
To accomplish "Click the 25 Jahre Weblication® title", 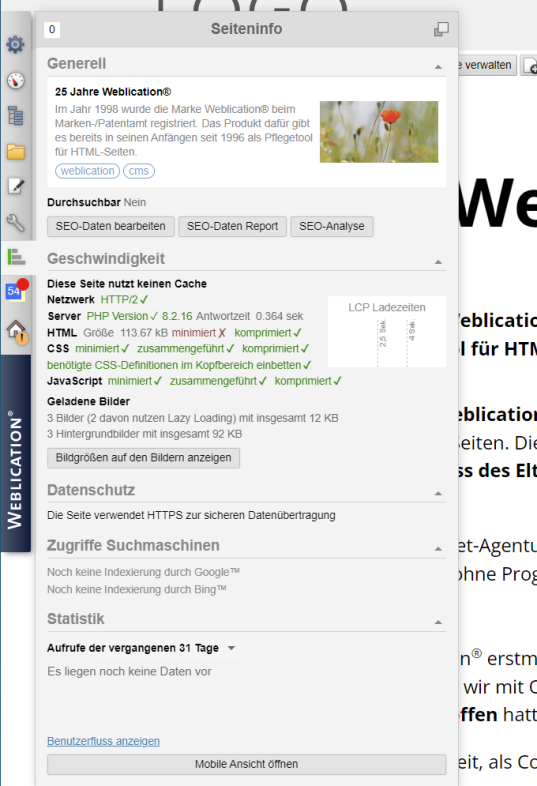I will point(113,92).
